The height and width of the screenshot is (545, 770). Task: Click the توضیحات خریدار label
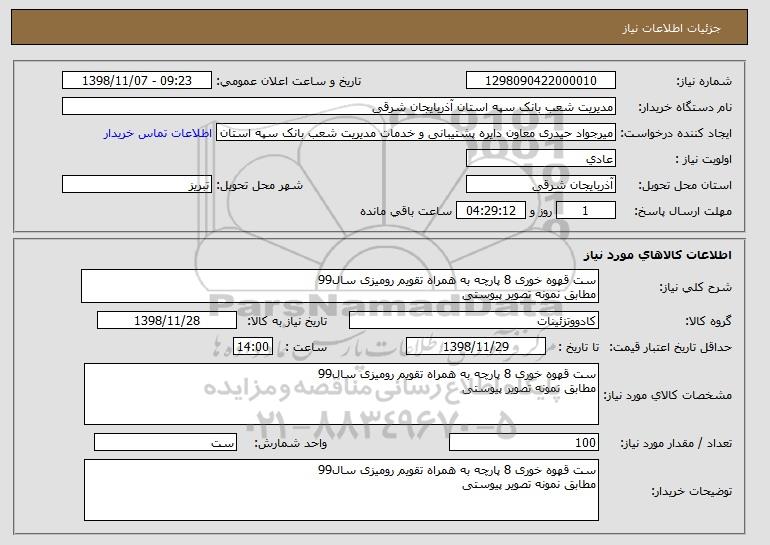tap(691, 491)
